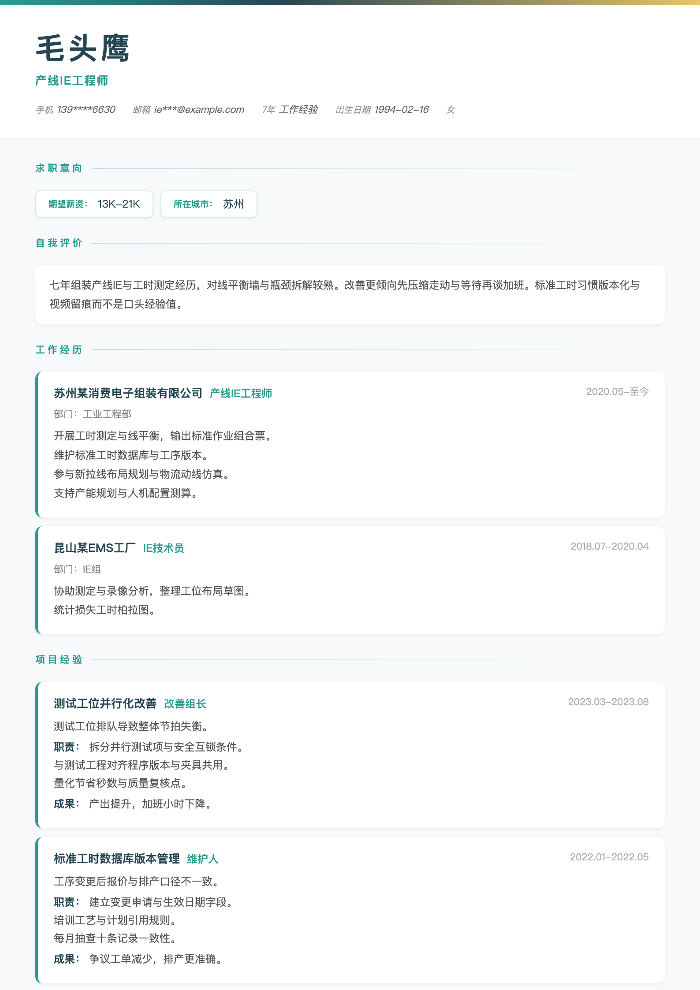
Task: Click the date range 2023.03-2023.08
Action: 608,702
